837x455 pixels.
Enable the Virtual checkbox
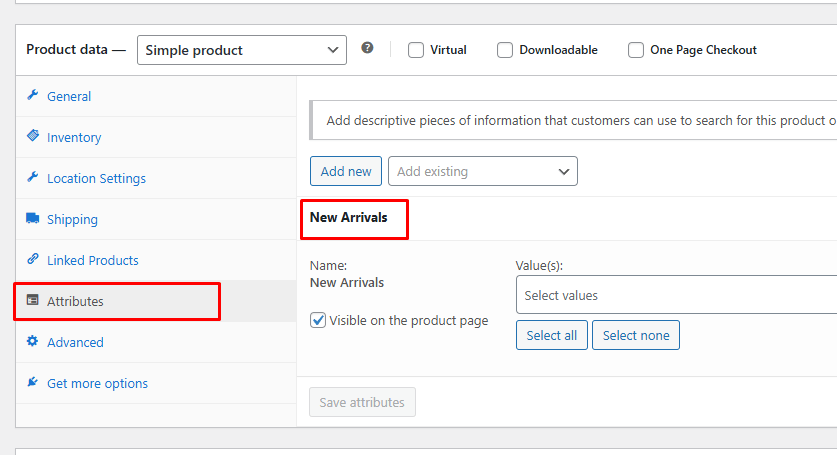(x=416, y=50)
